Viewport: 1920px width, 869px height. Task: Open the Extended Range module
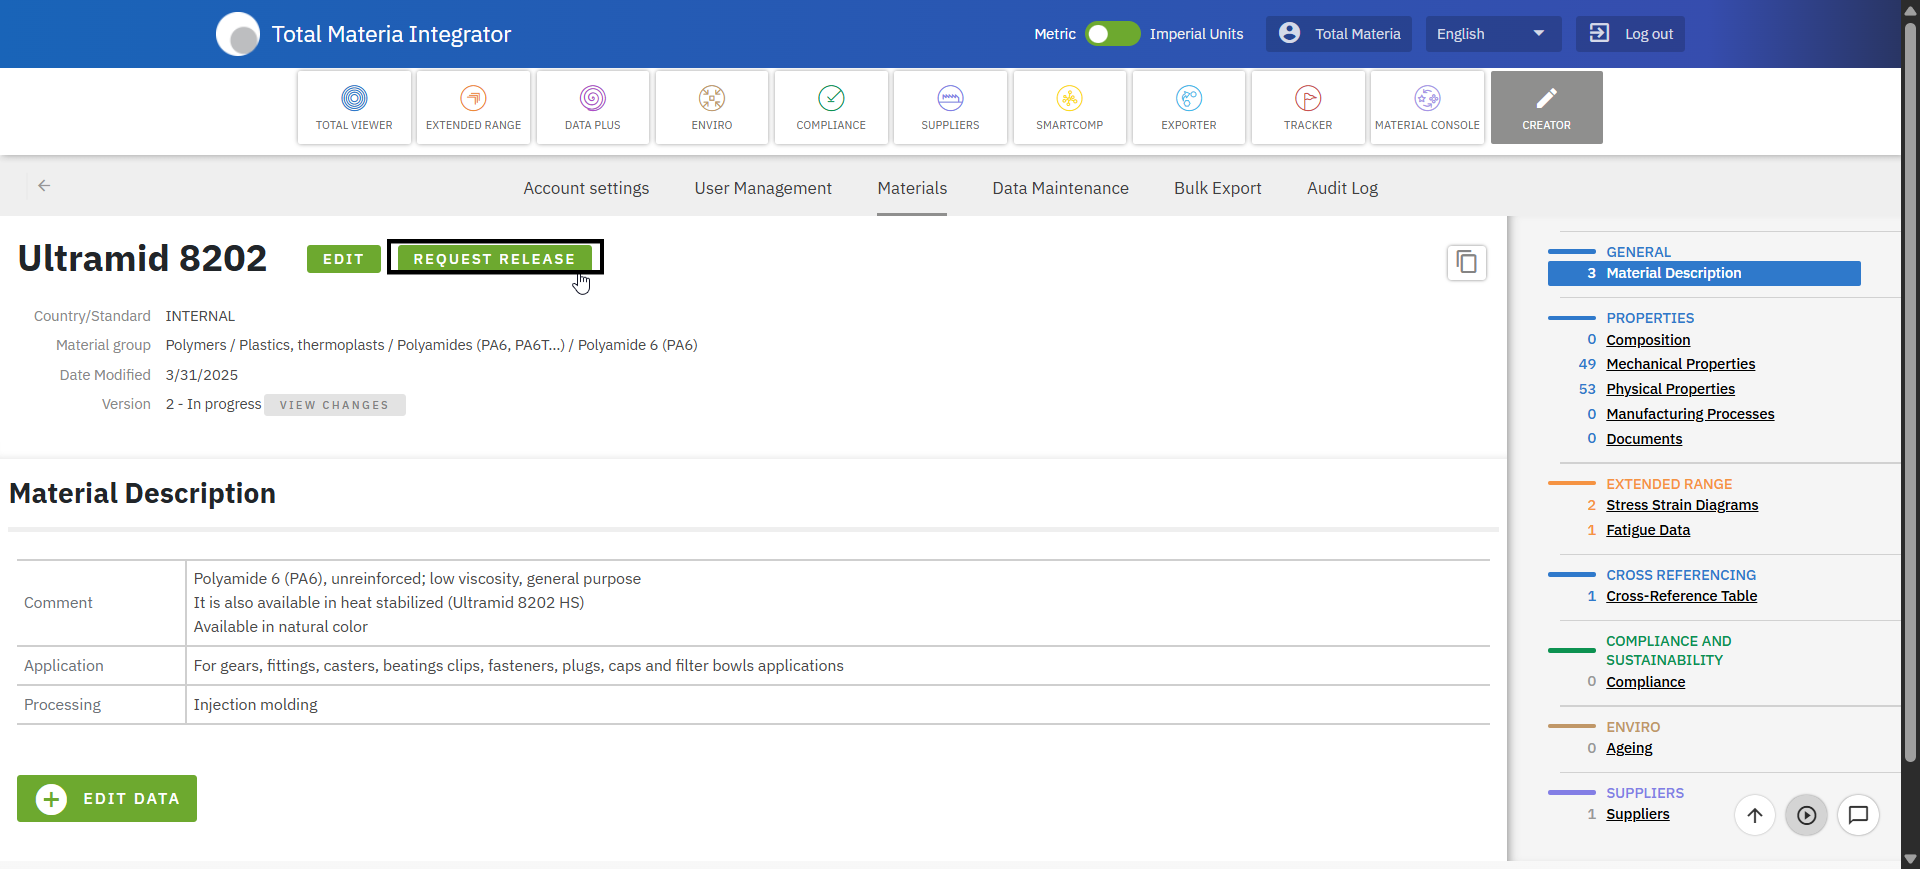tap(473, 107)
